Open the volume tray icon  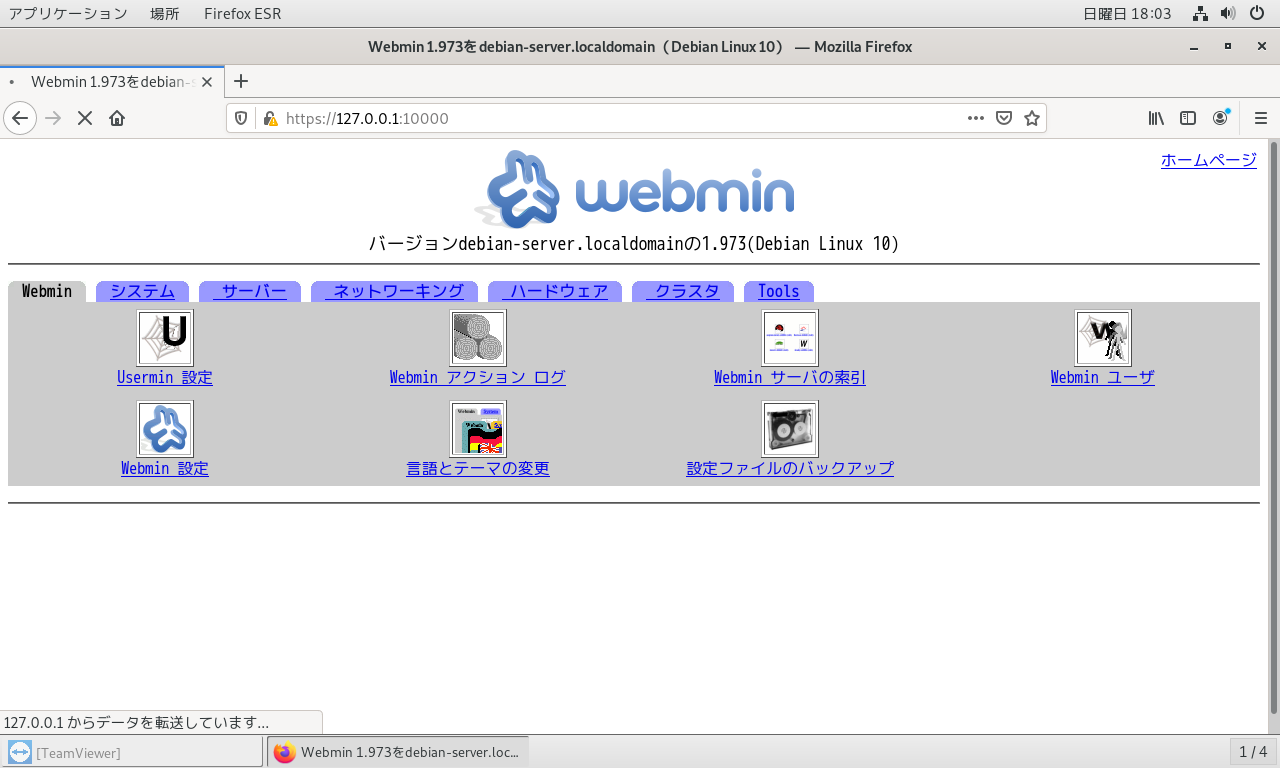[x=1229, y=14]
